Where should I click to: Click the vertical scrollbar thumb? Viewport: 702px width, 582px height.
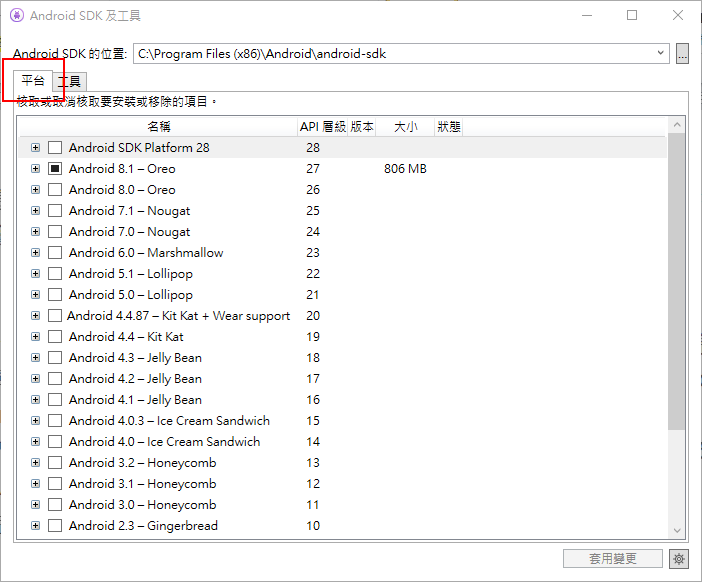[677, 281]
